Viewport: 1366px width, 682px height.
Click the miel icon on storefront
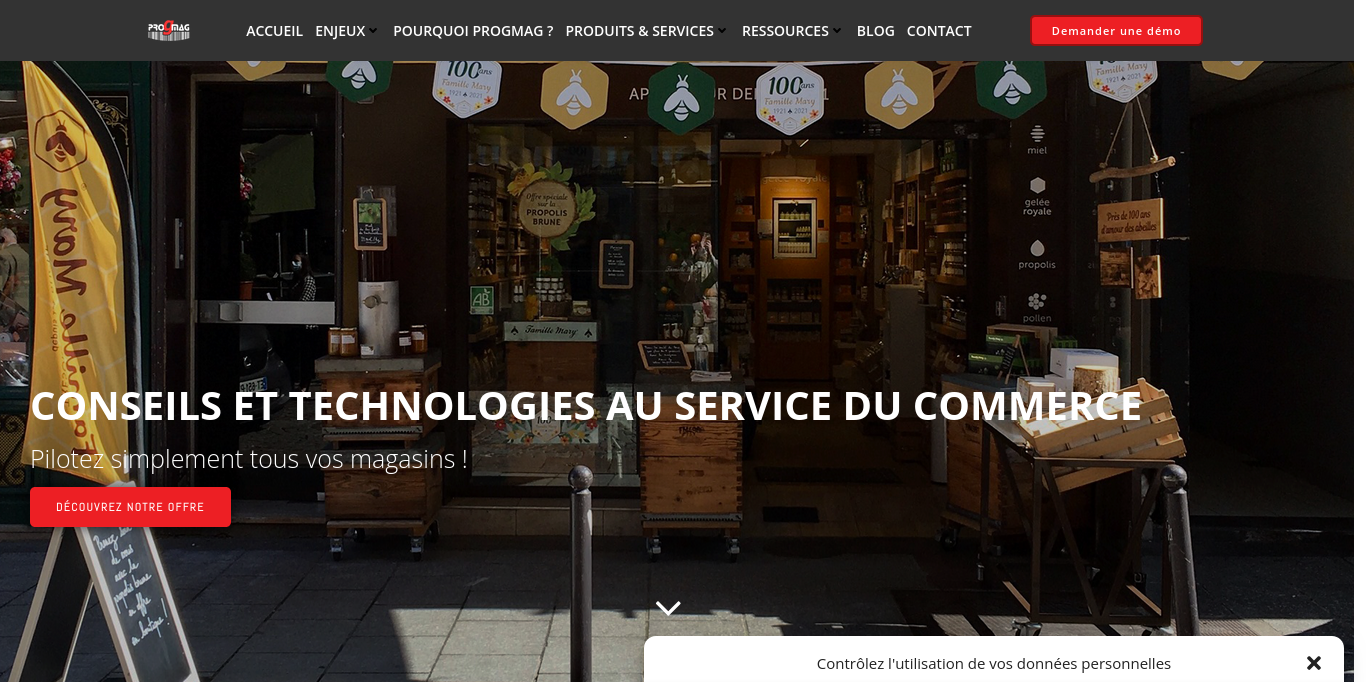1037,139
